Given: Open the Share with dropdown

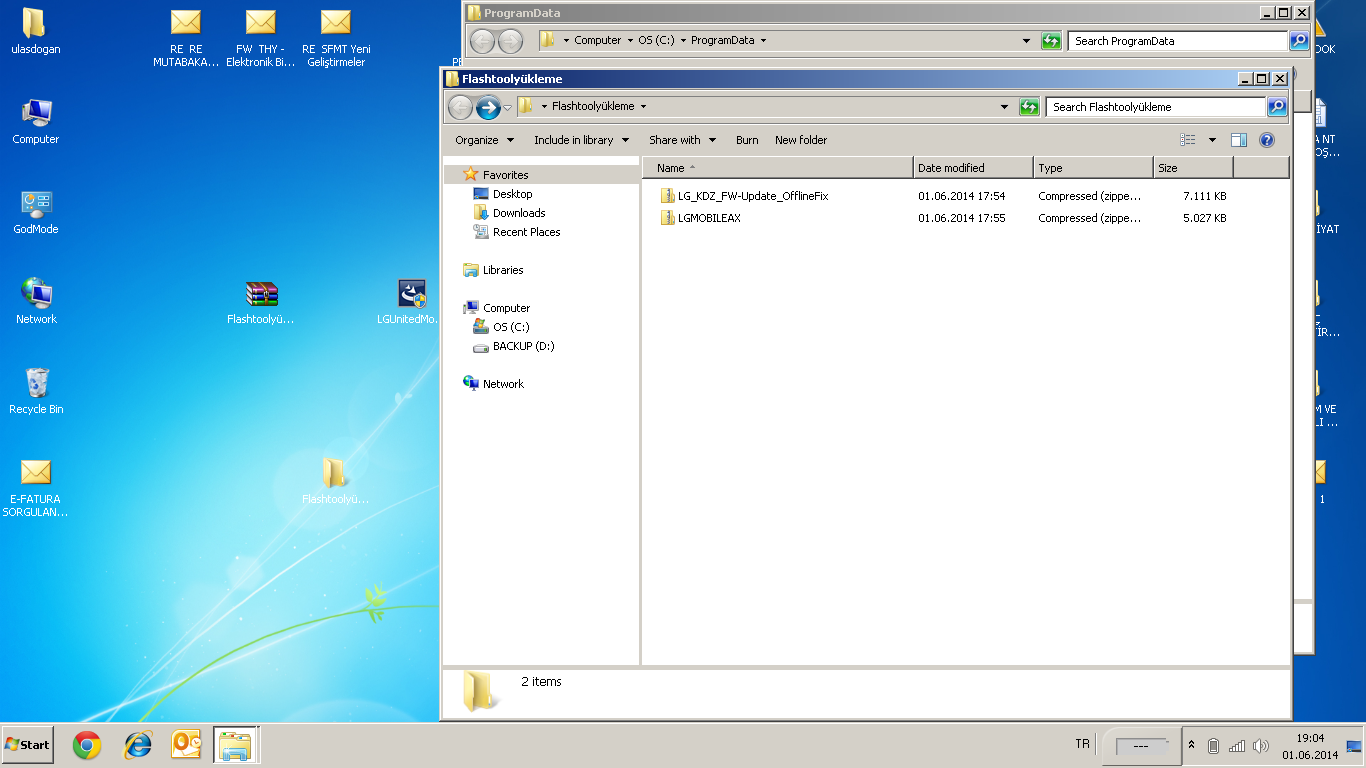Looking at the screenshot, I should click(x=682, y=140).
